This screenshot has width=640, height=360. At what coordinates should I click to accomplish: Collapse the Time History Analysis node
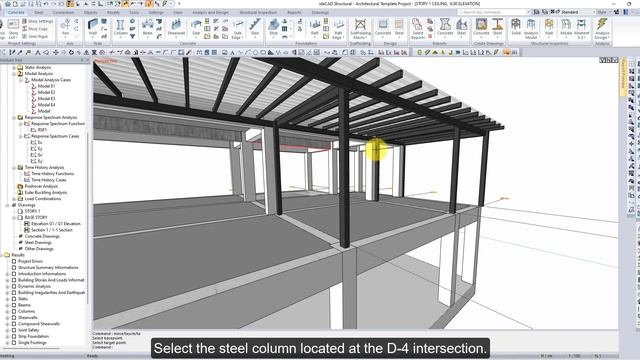(14, 168)
